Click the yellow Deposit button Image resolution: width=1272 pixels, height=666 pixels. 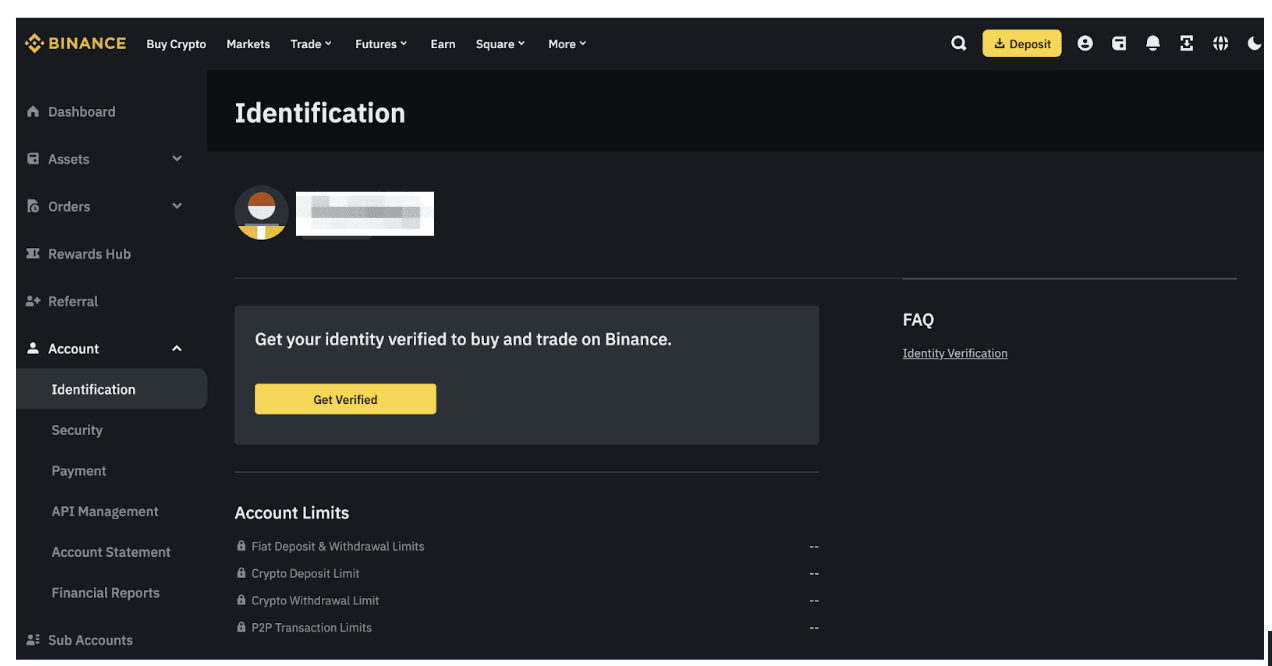click(x=1022, y=44)
